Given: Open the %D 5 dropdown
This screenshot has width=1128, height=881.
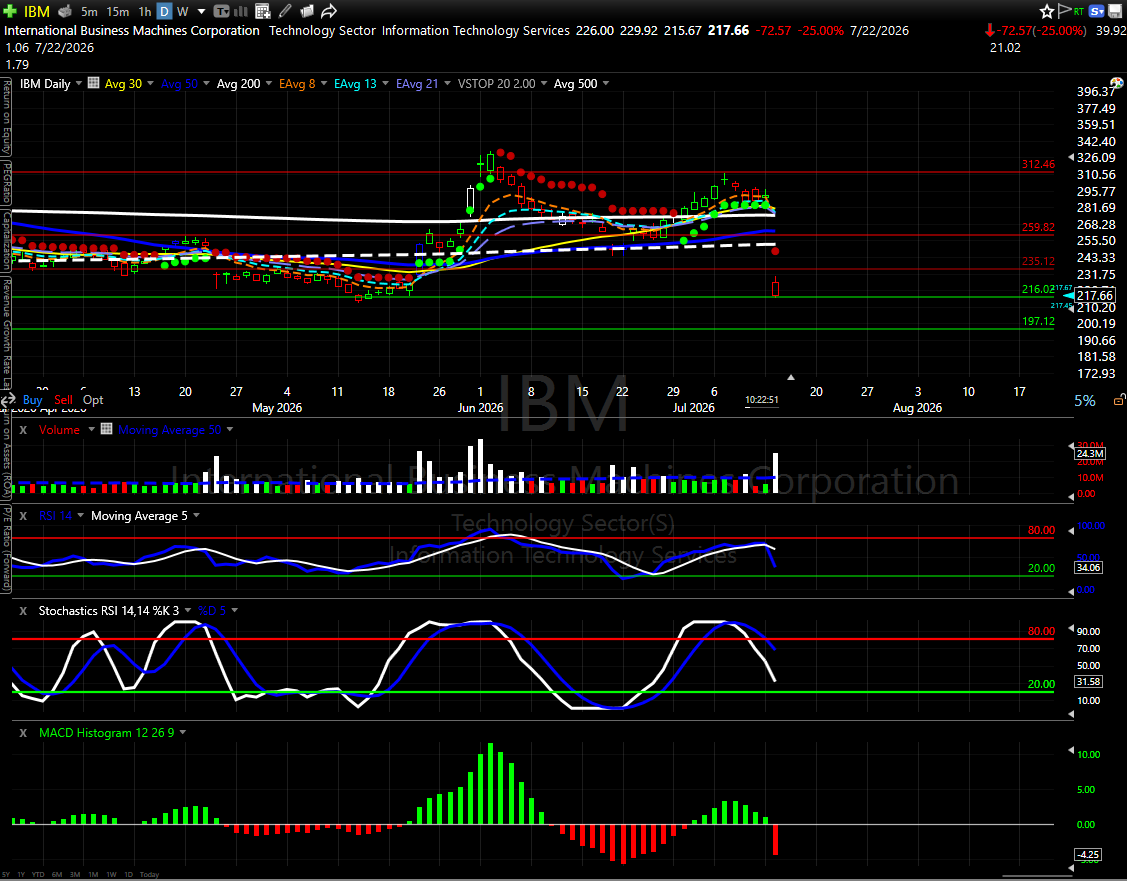Looking at the screenshot, I should (235, 611).
